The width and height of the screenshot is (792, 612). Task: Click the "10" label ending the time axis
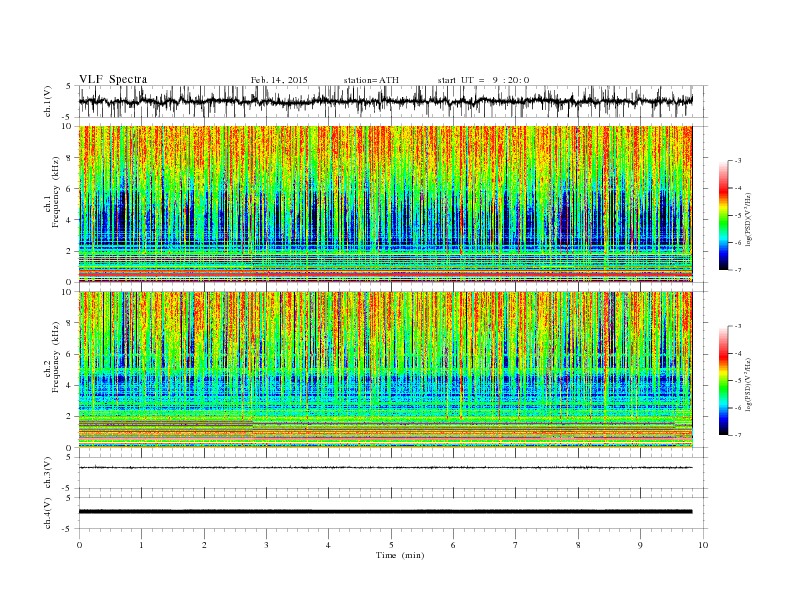[x=703, y=545]
